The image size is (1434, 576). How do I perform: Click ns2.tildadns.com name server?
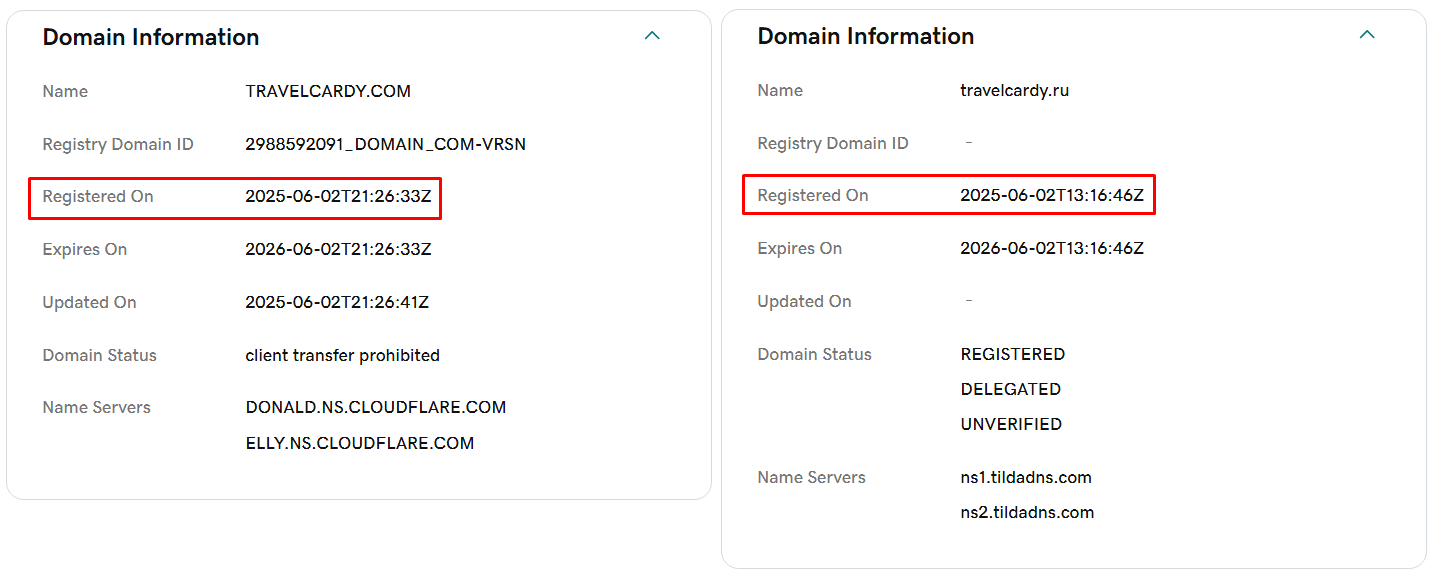pos(1027,513)
